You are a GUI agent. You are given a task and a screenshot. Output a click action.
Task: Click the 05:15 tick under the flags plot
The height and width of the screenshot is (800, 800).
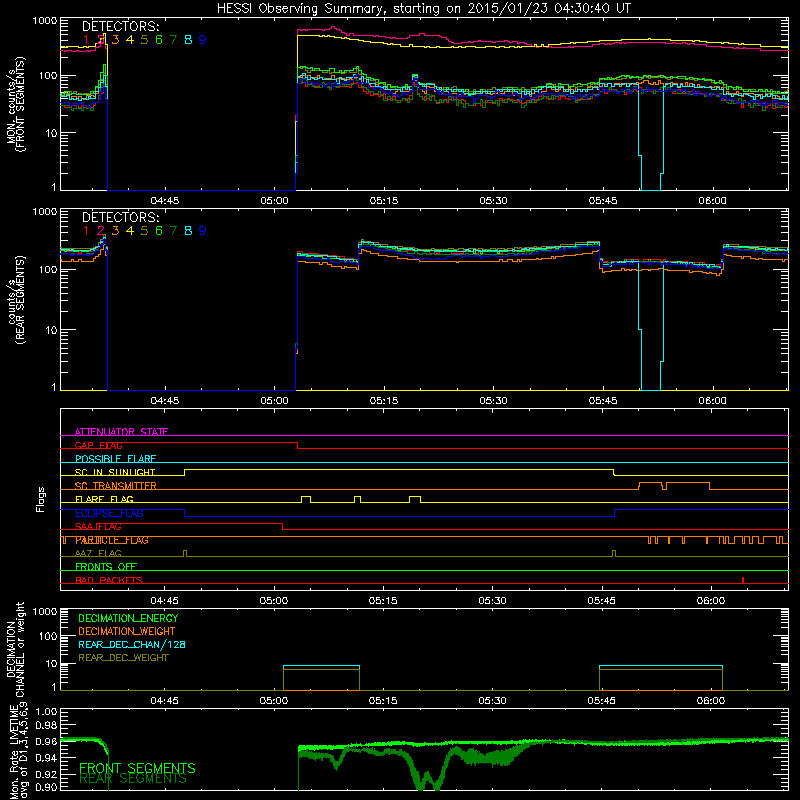click(x=383, y=601)
